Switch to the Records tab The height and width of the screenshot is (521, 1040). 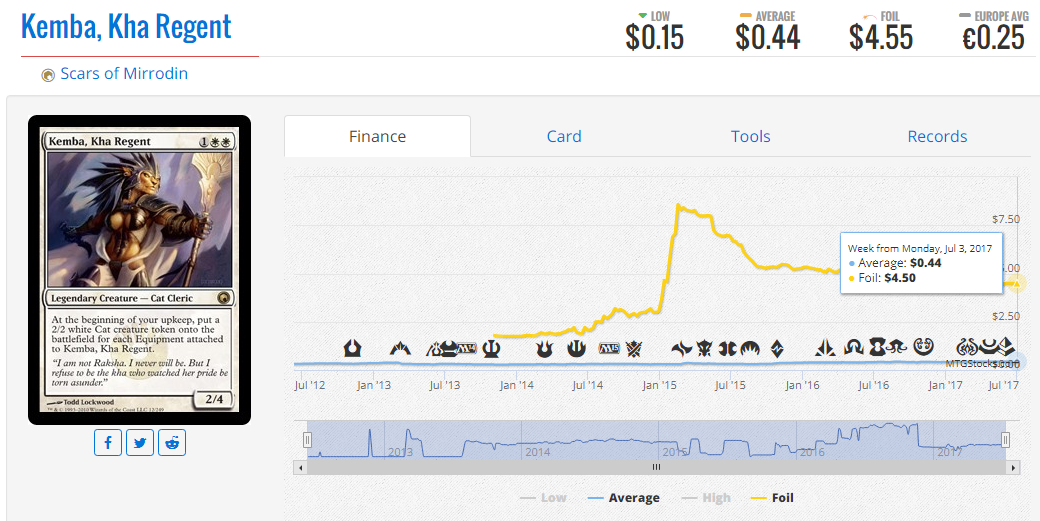[937, 137]
